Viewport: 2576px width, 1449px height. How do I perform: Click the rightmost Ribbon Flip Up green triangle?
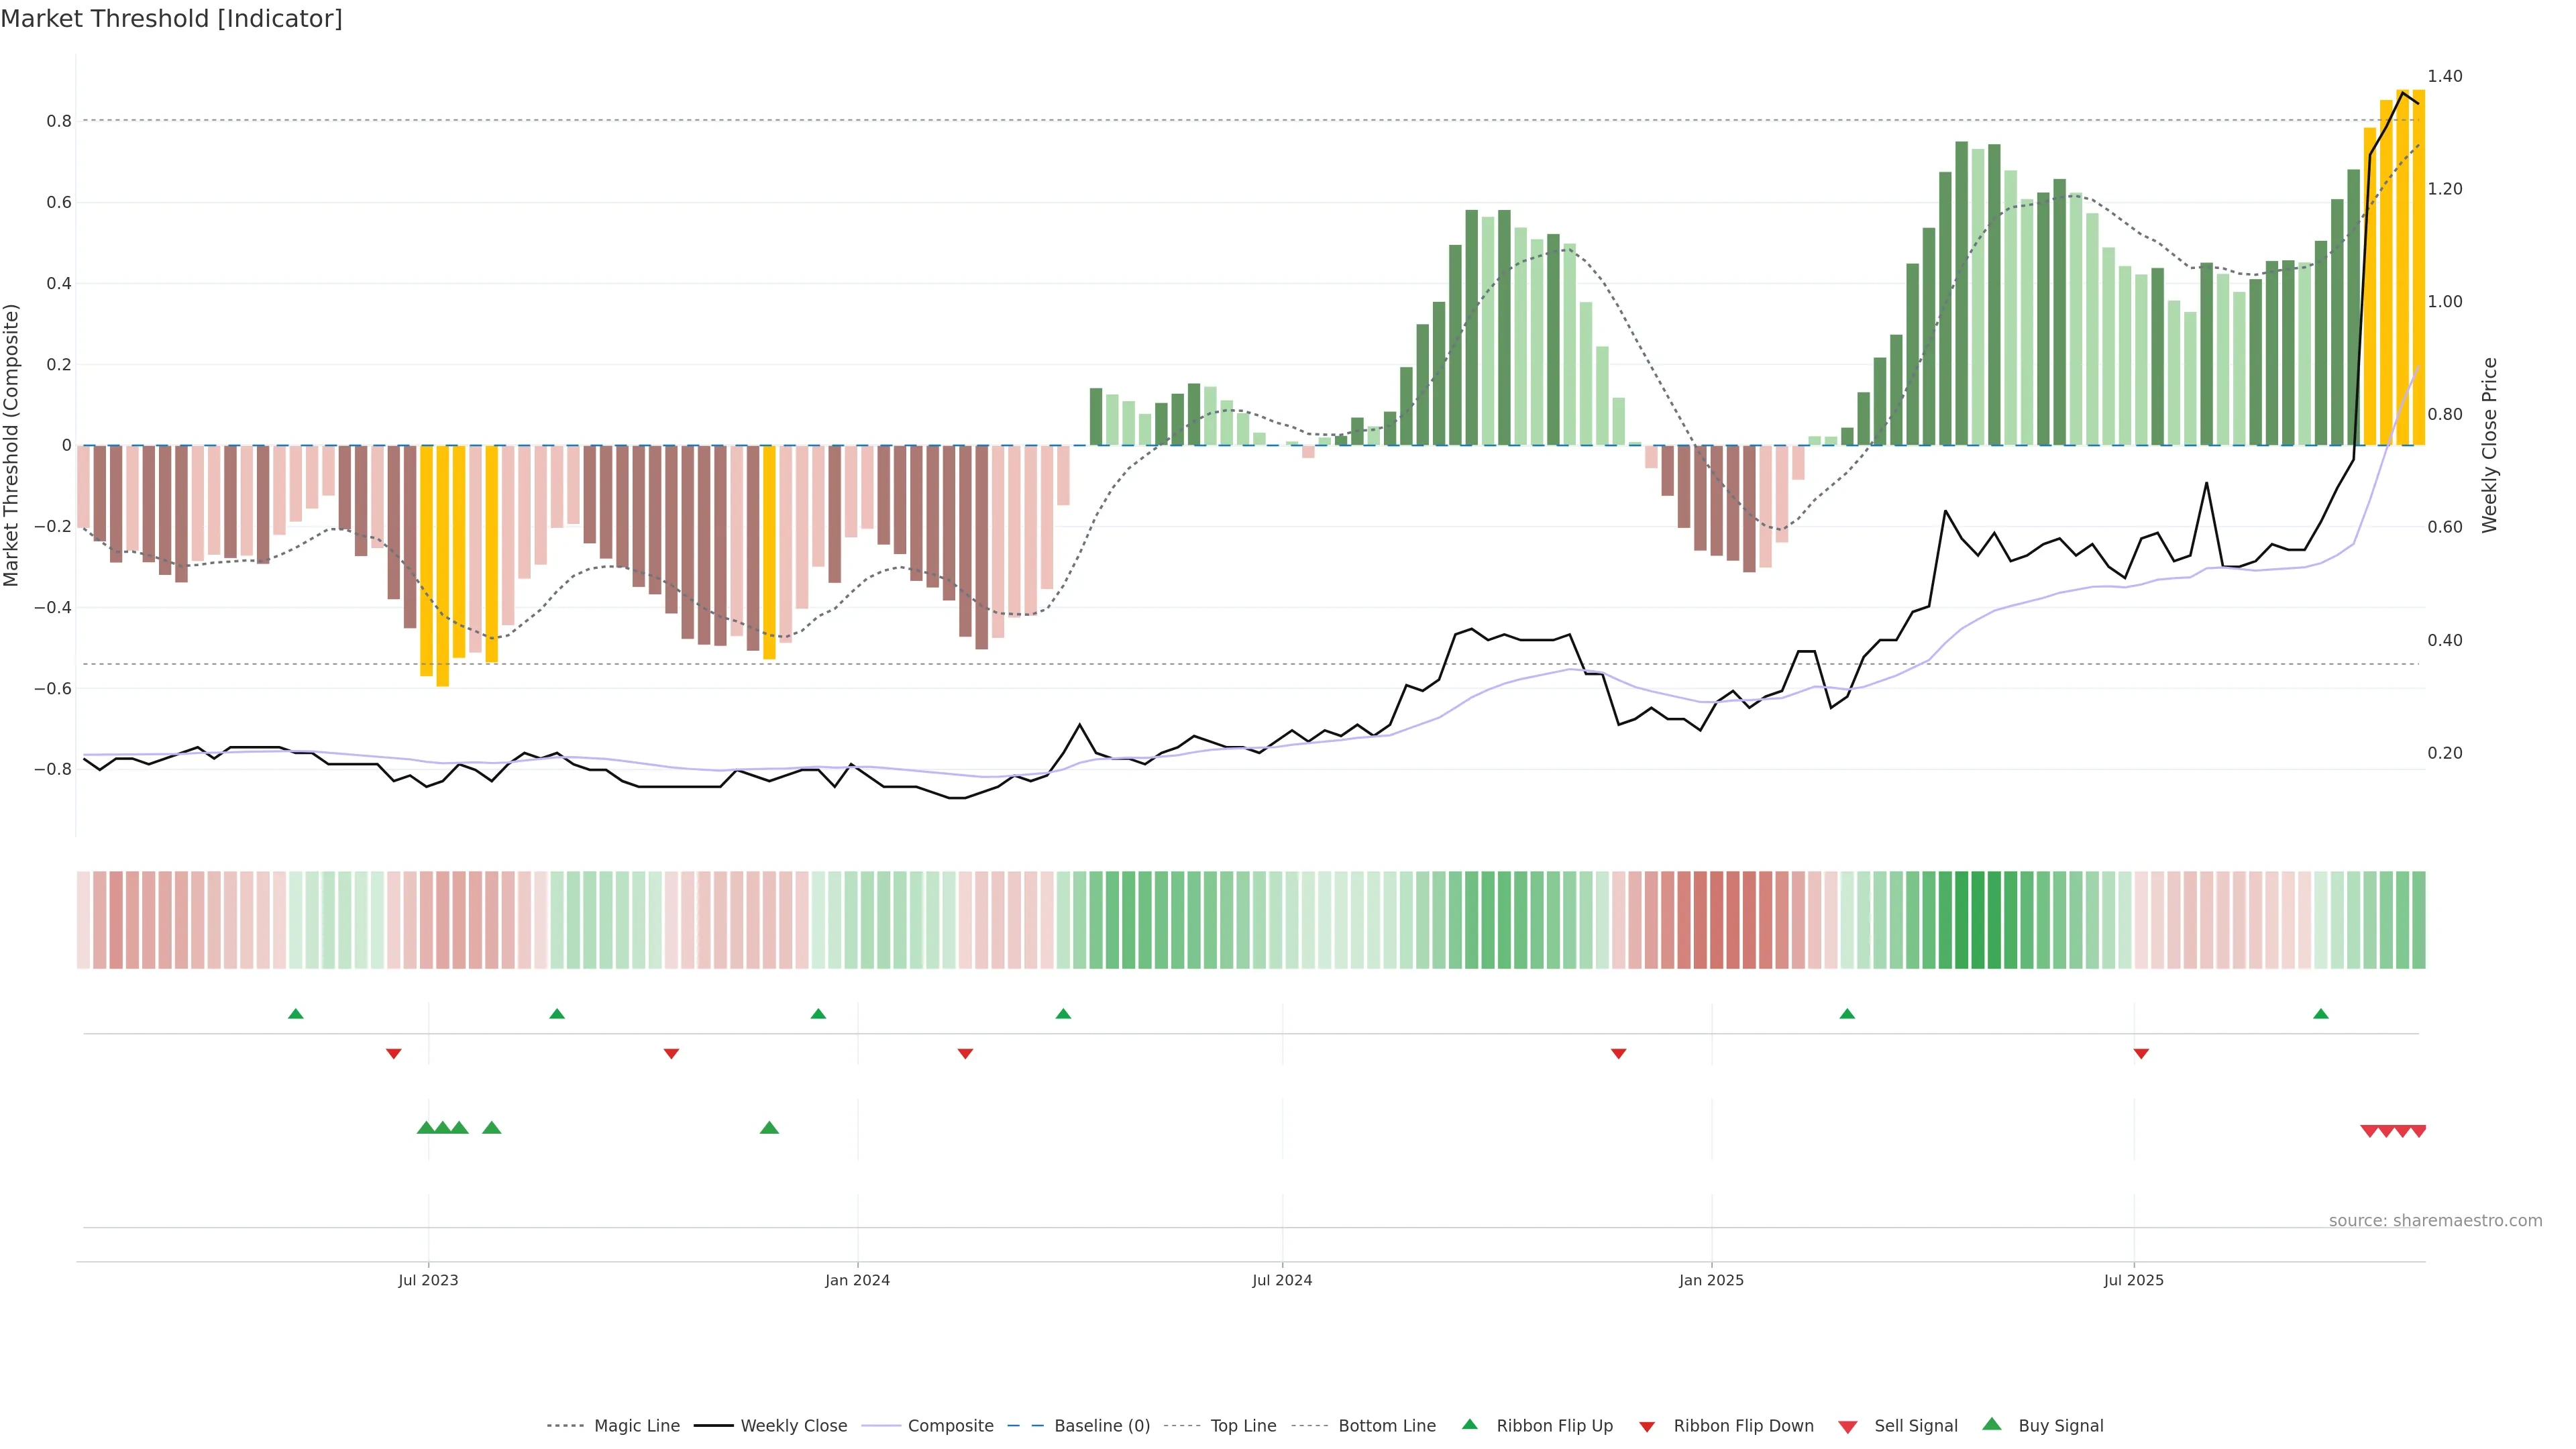pos(2320,1014)
